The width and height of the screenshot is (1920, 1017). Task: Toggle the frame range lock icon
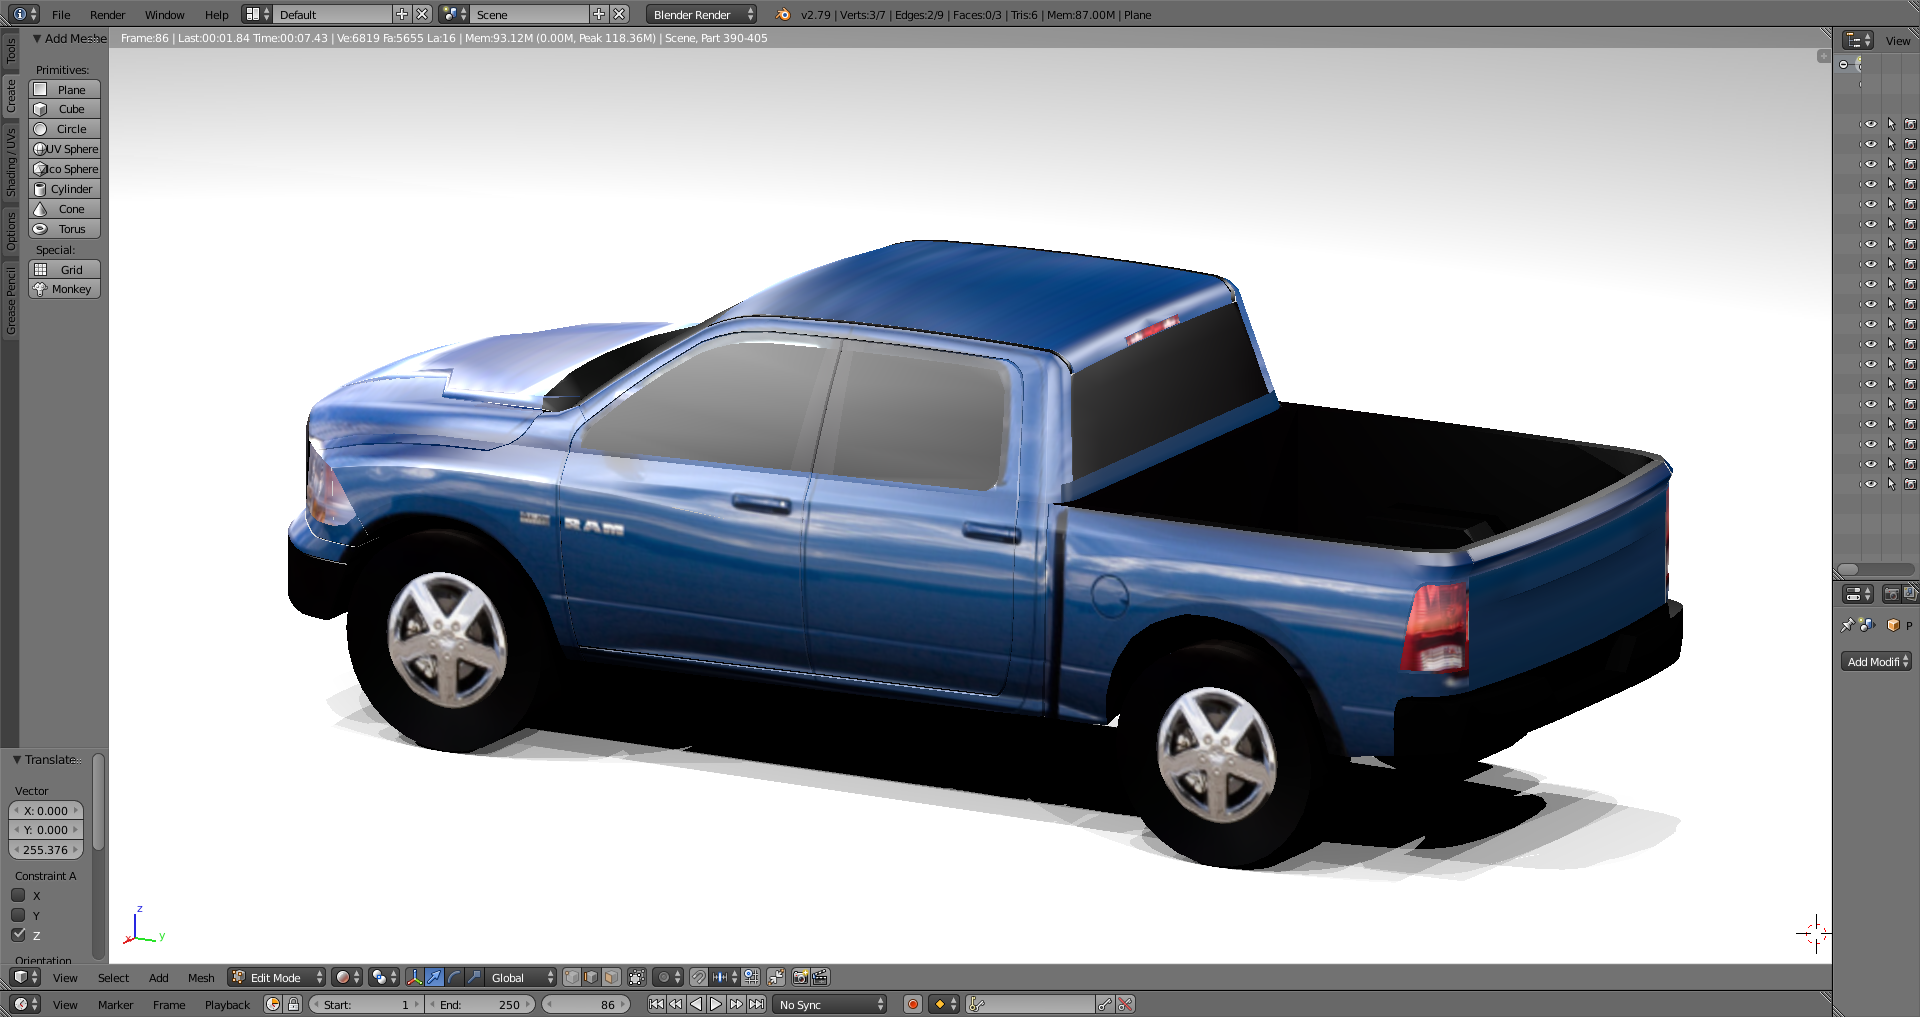point(294,1005)
